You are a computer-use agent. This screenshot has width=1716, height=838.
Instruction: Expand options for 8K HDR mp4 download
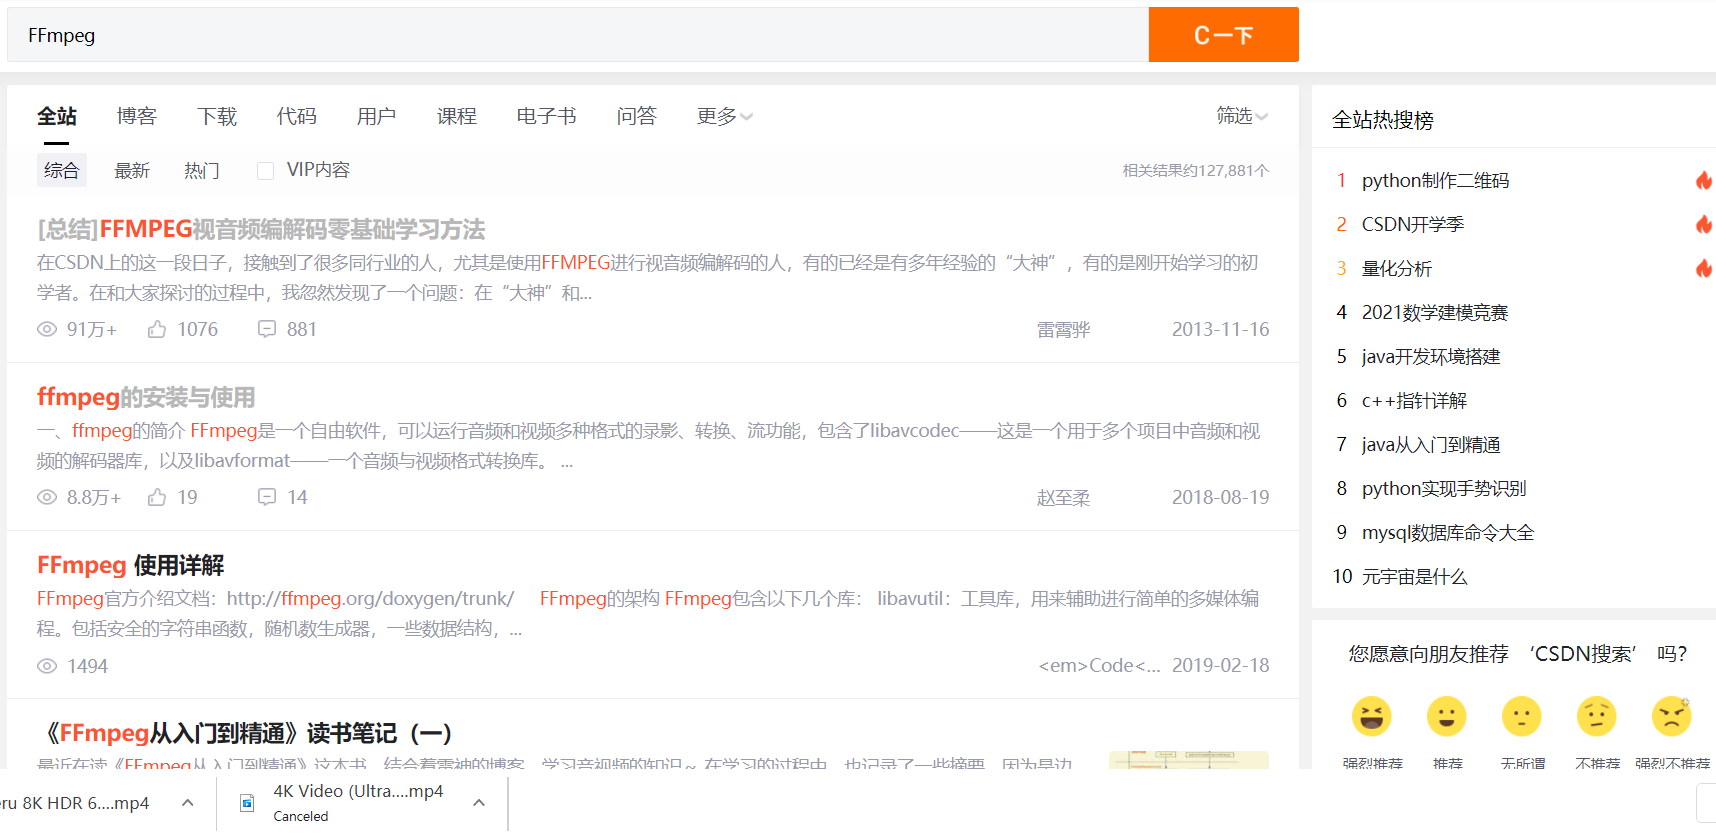188,802
